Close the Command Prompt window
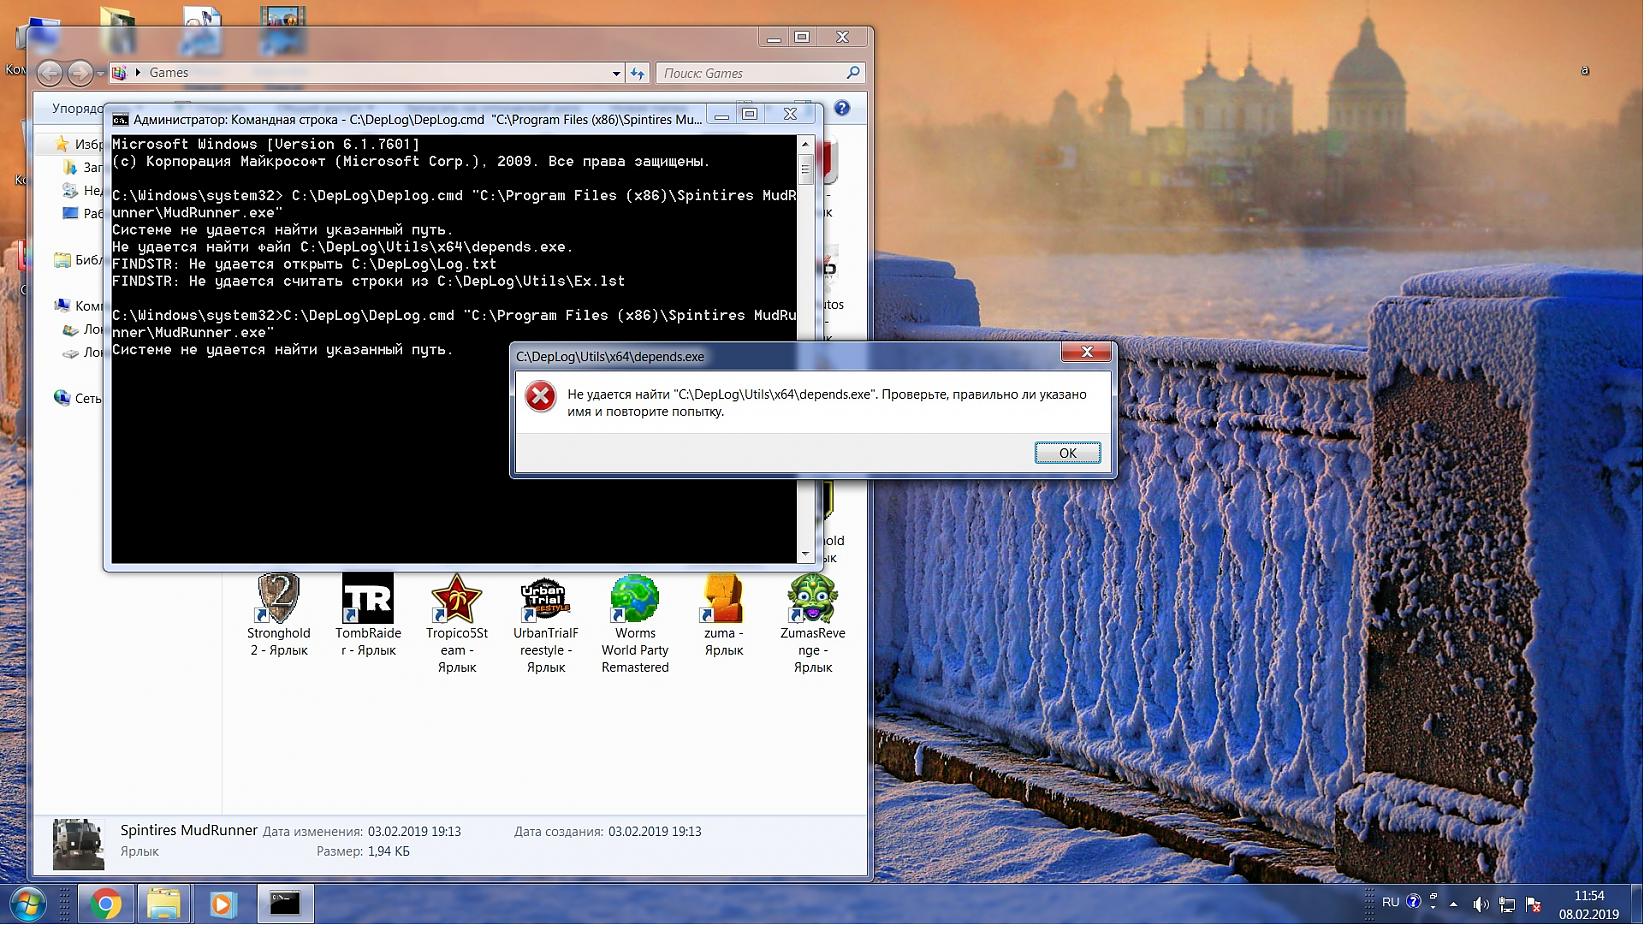 (790, 114)
